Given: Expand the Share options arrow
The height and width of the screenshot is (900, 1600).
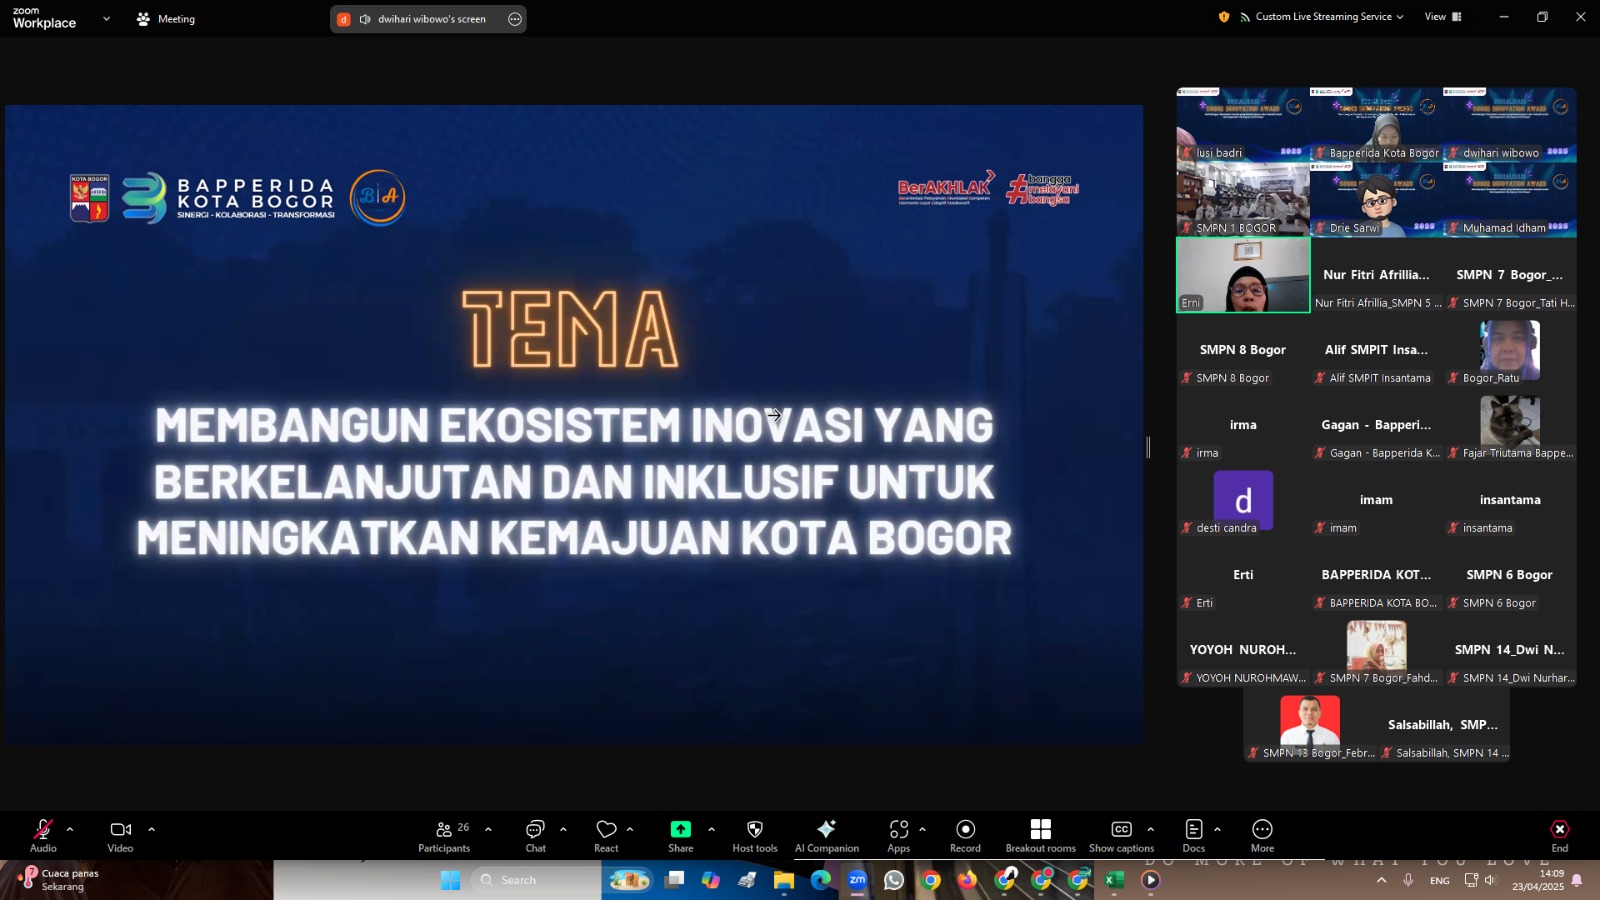Looking at the screenshot, I should tap(711, 829).
